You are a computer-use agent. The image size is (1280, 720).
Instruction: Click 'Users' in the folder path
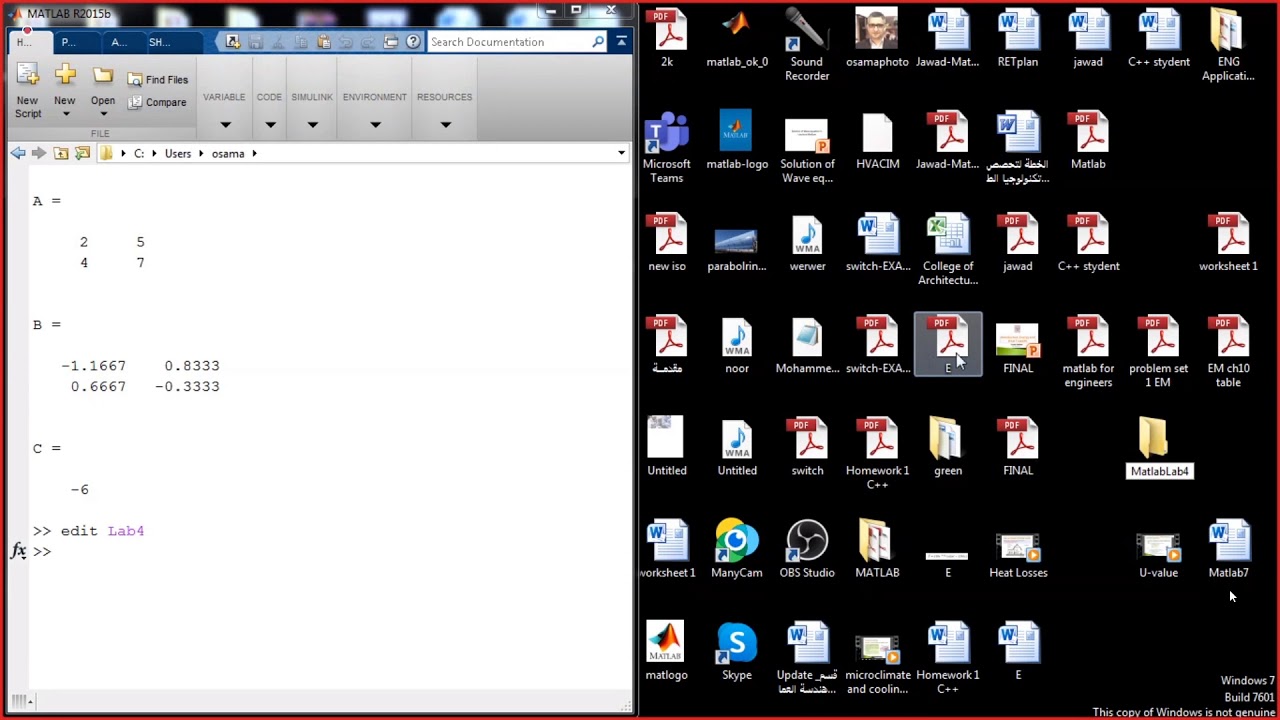pos(178,153)
